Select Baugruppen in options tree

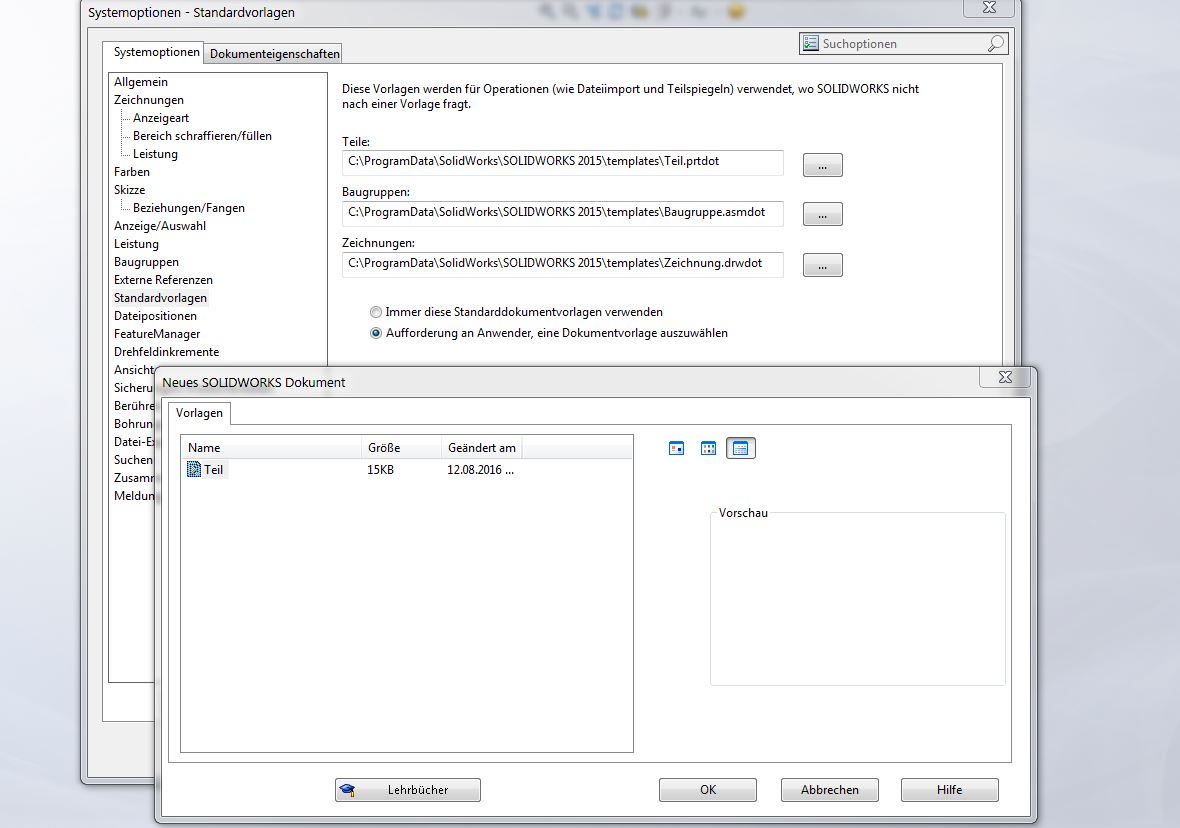tap(146, 263)
